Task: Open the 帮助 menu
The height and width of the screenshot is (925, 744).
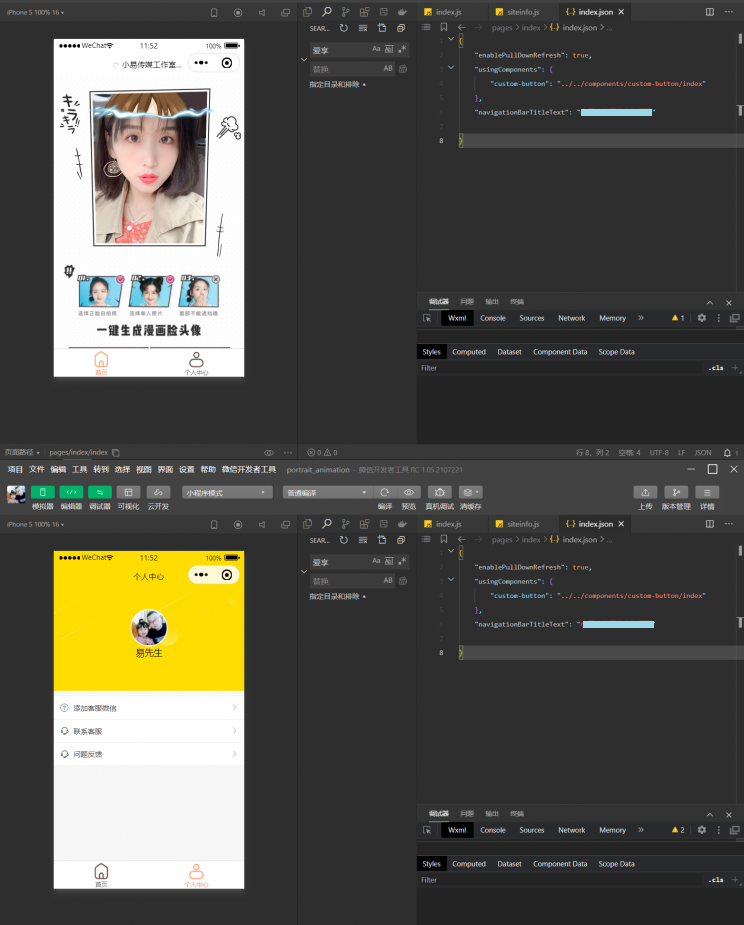Action: (x=208, y=470)
